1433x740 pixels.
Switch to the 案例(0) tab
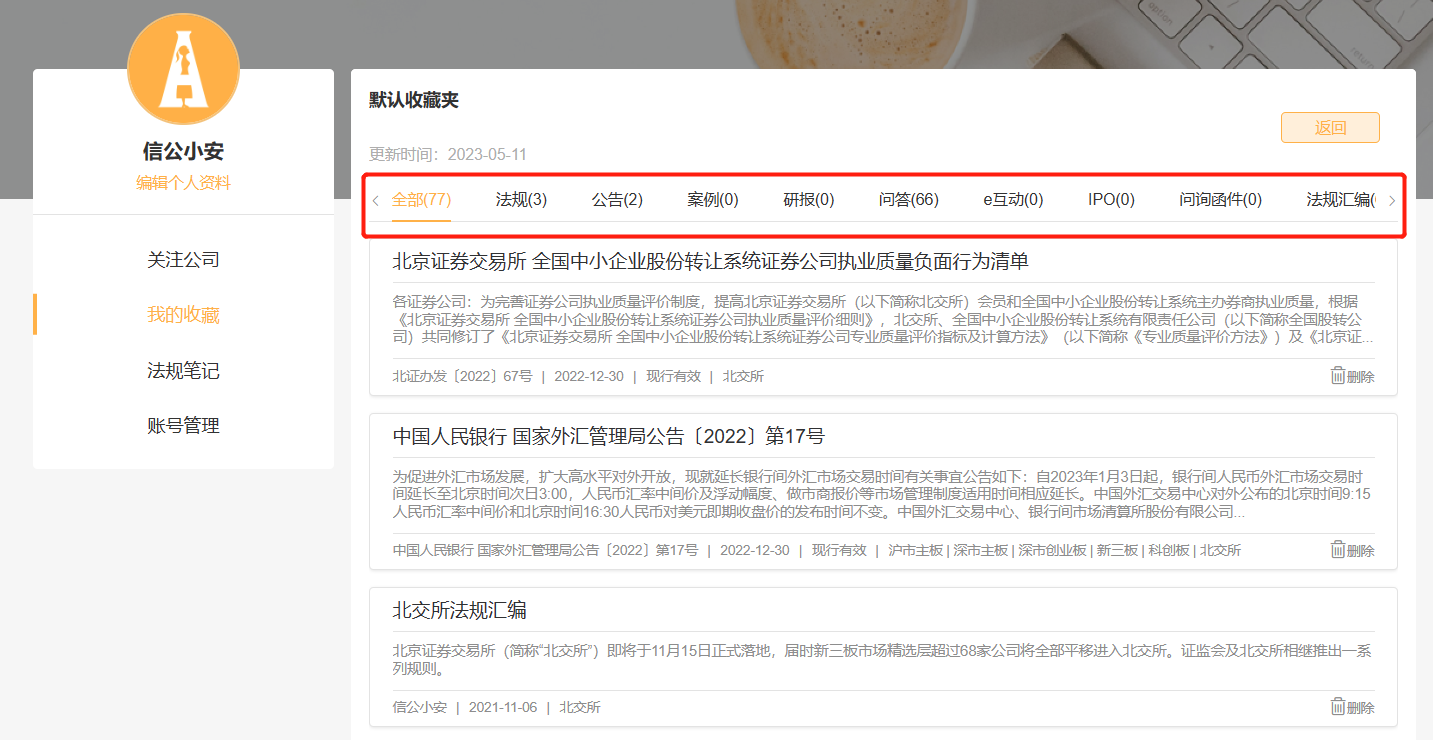[713, 199]
